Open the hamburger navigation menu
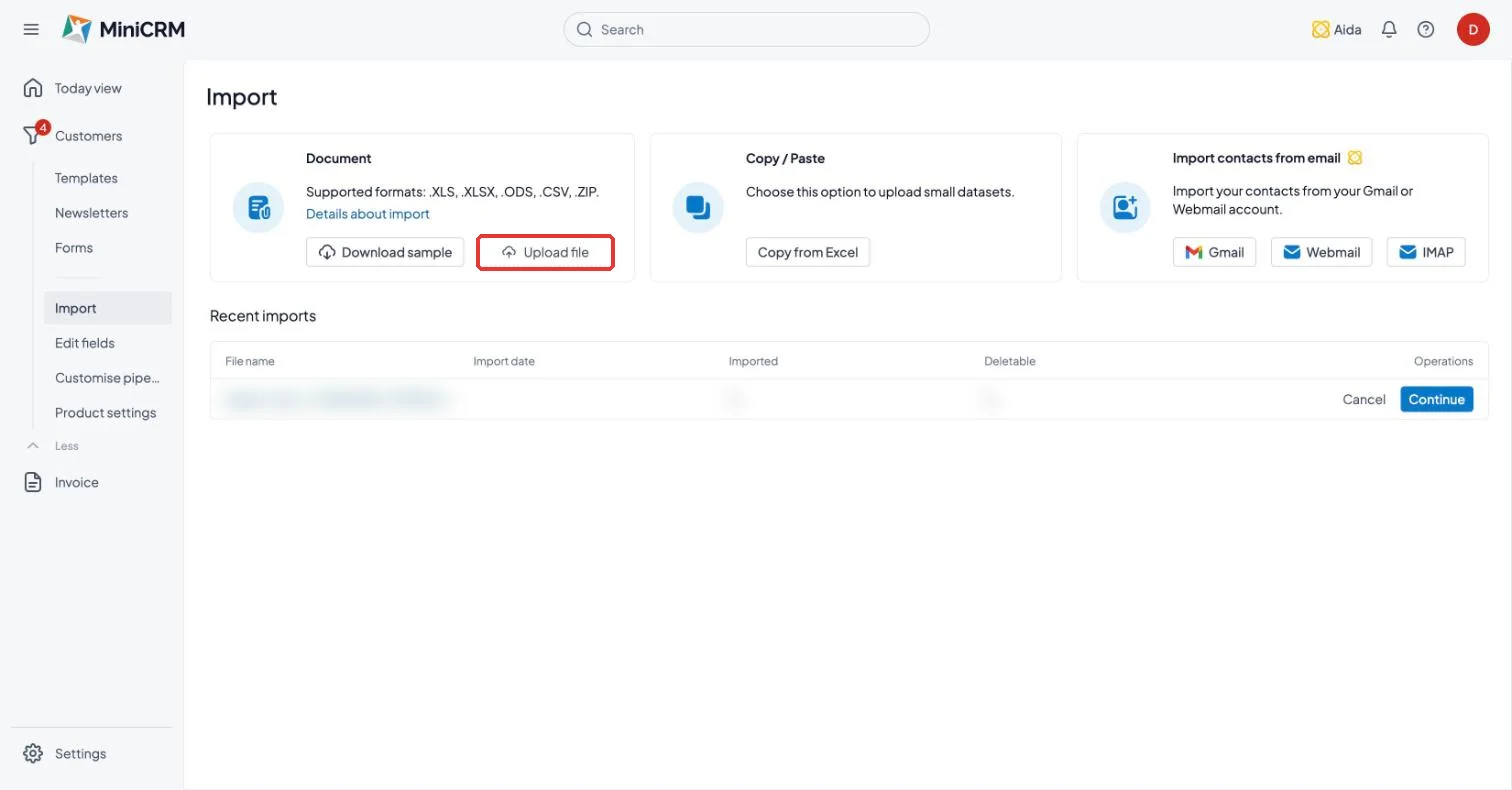The image size is (1512, 790). [31, 29]
